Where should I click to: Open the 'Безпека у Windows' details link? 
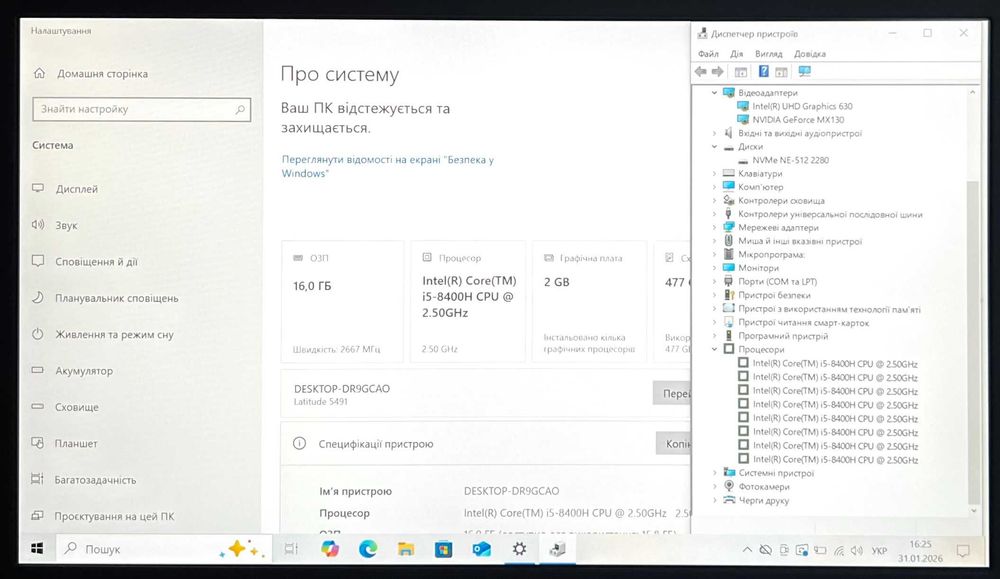[388, 166]
